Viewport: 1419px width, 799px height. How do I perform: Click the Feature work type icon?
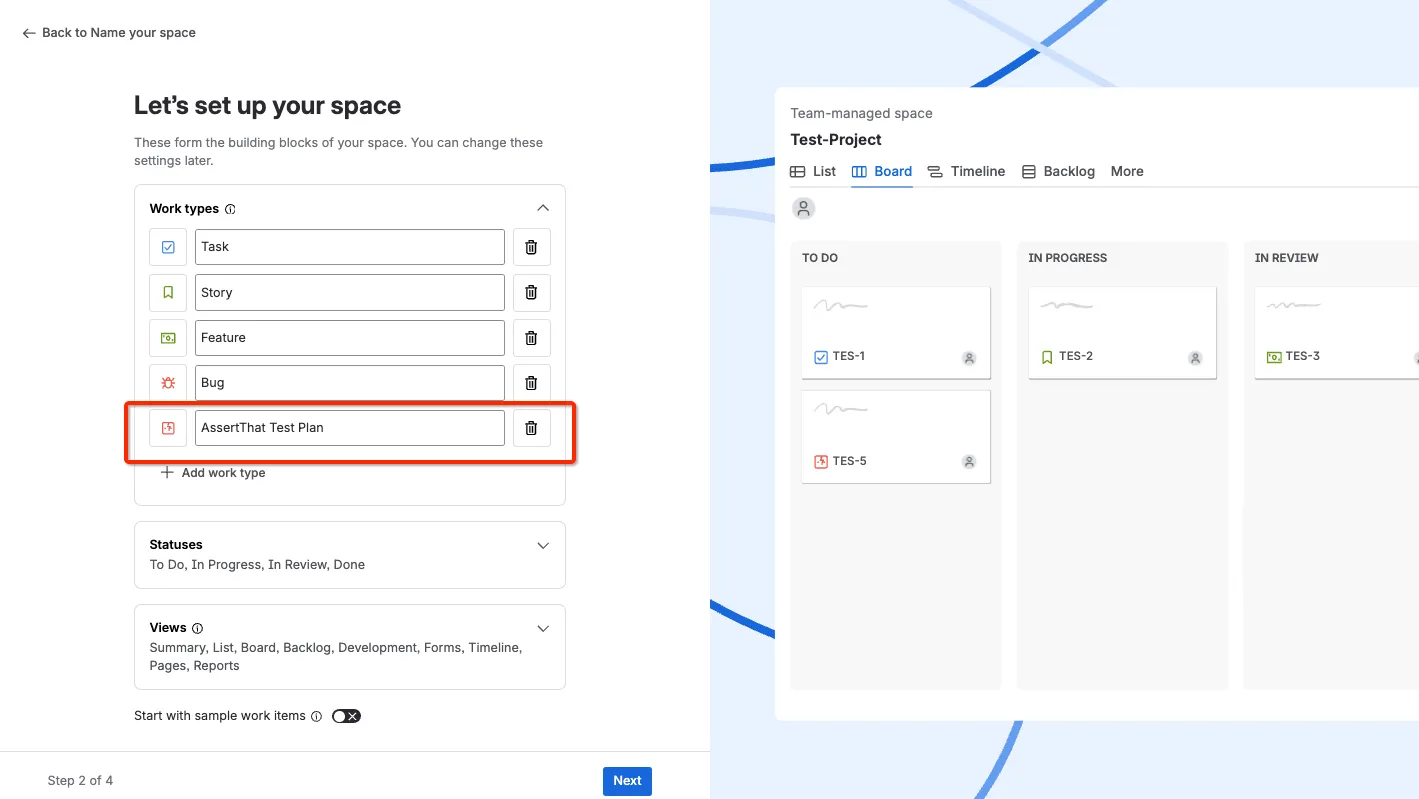pyautogui.click(x=168, y=338)
